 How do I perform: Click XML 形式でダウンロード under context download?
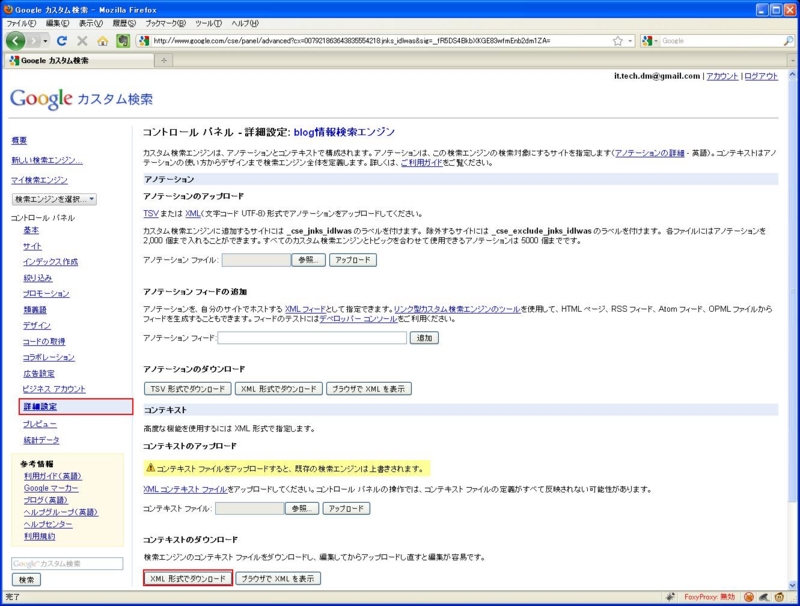click(188, 578)
